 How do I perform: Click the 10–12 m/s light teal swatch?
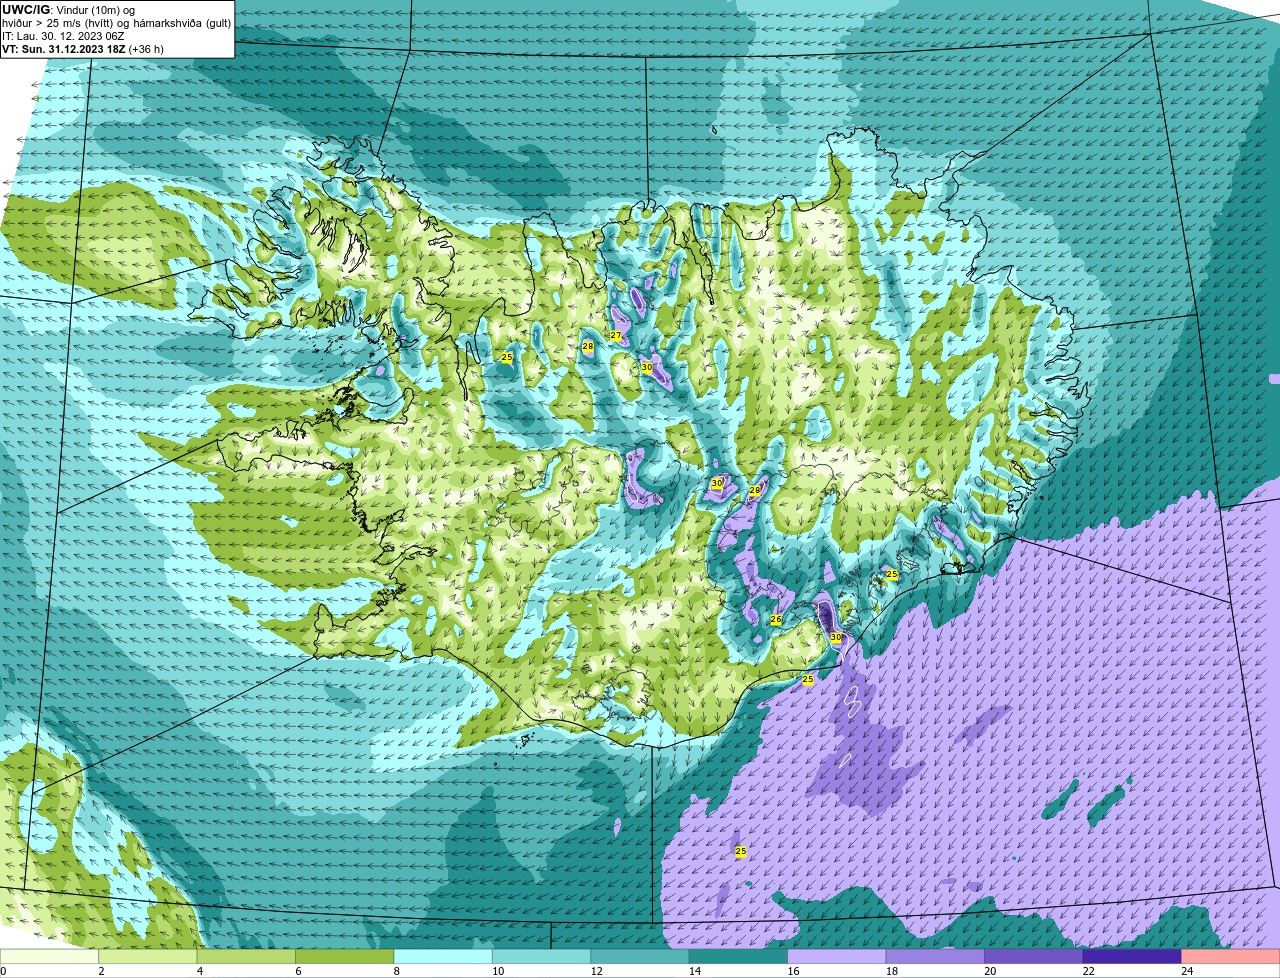point(542,956)
